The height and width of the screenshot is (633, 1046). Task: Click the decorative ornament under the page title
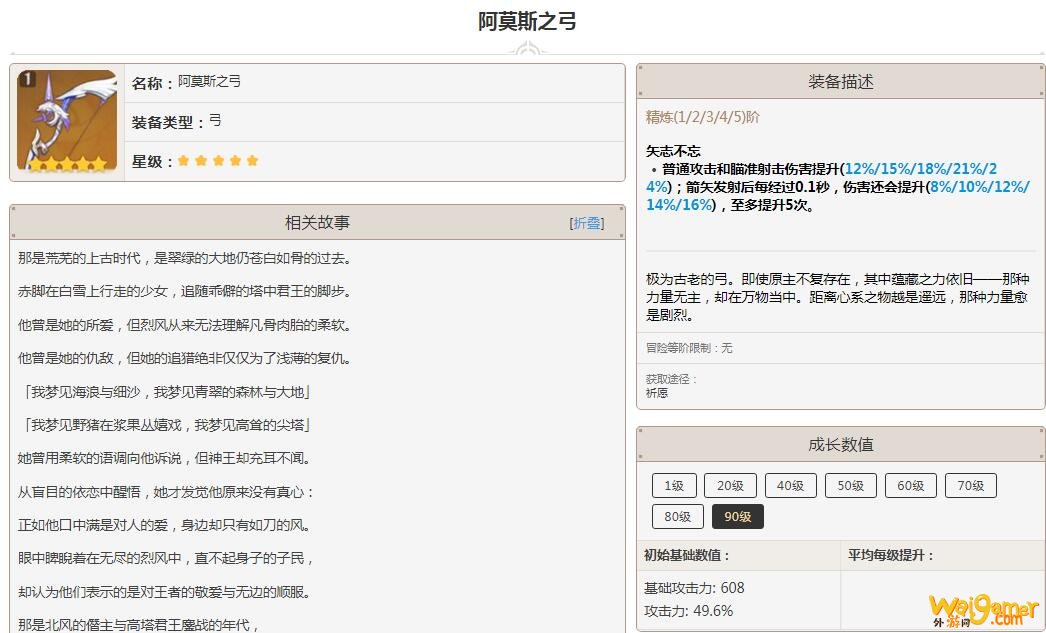pyautogui.click(x=526, y=50)
